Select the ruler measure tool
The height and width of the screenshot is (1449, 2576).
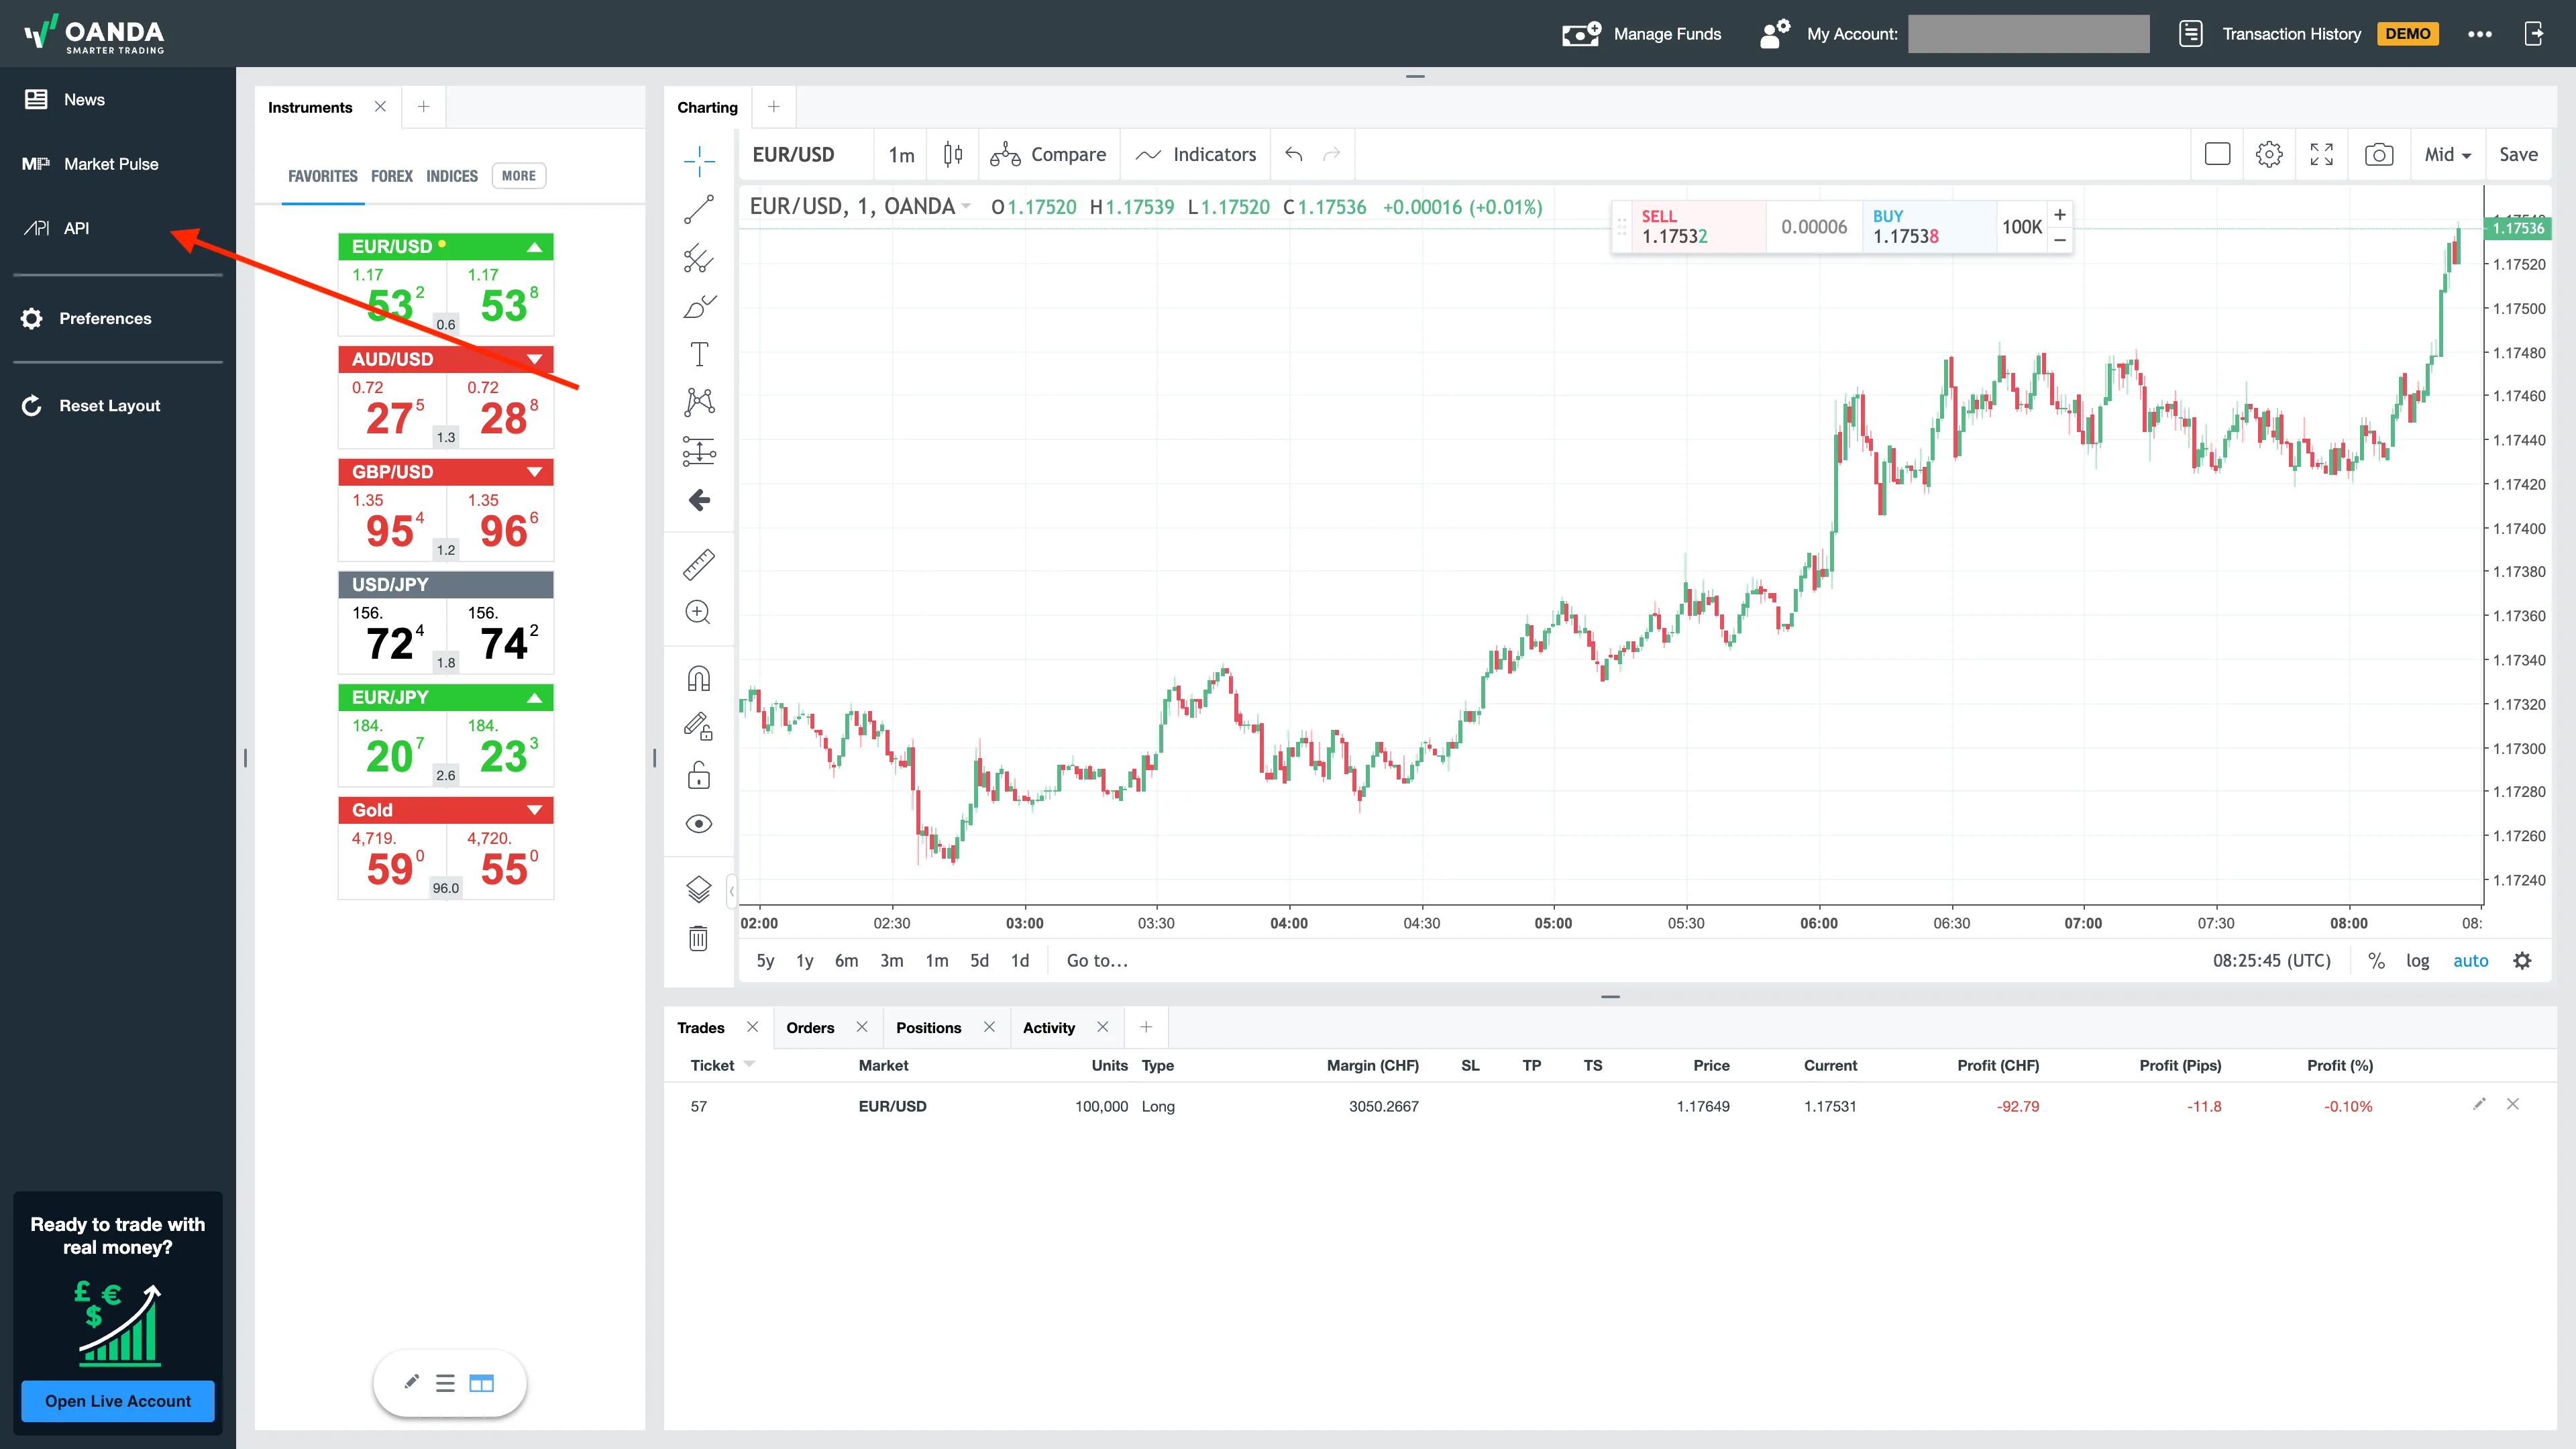(x=698, y=564)
